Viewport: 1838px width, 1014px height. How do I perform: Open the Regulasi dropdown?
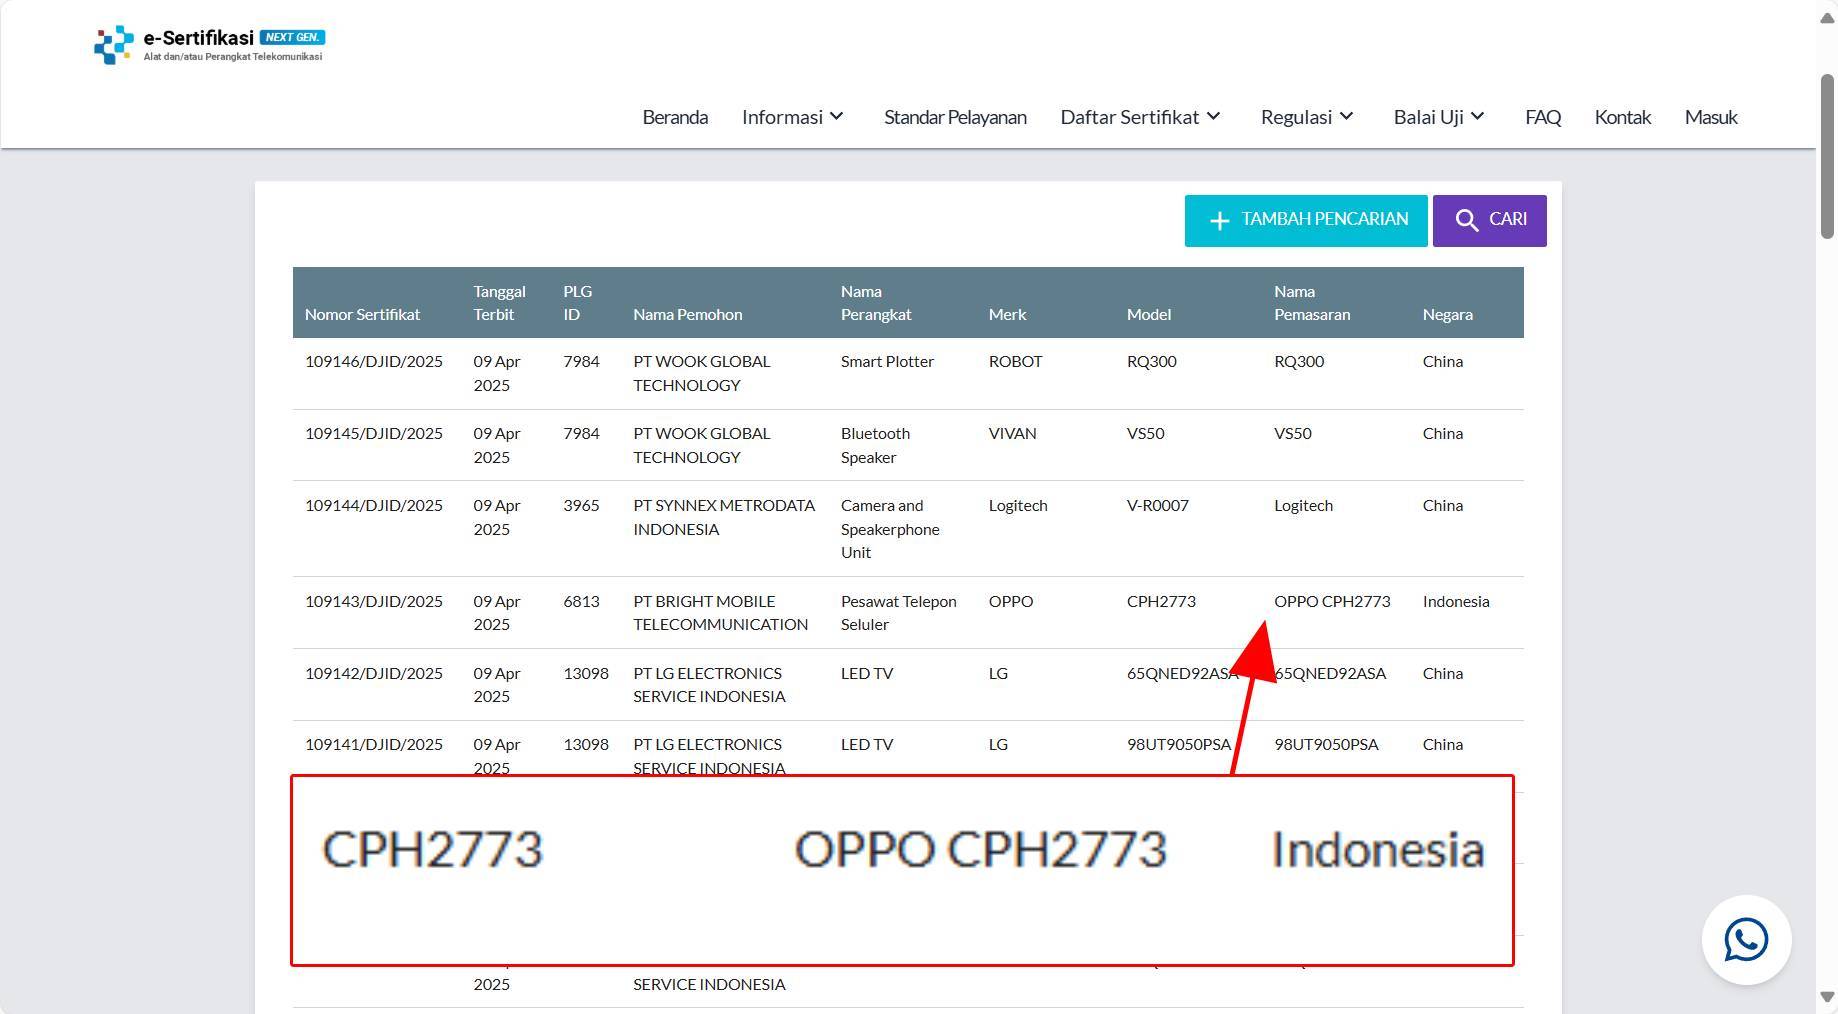click(1306, 117)
